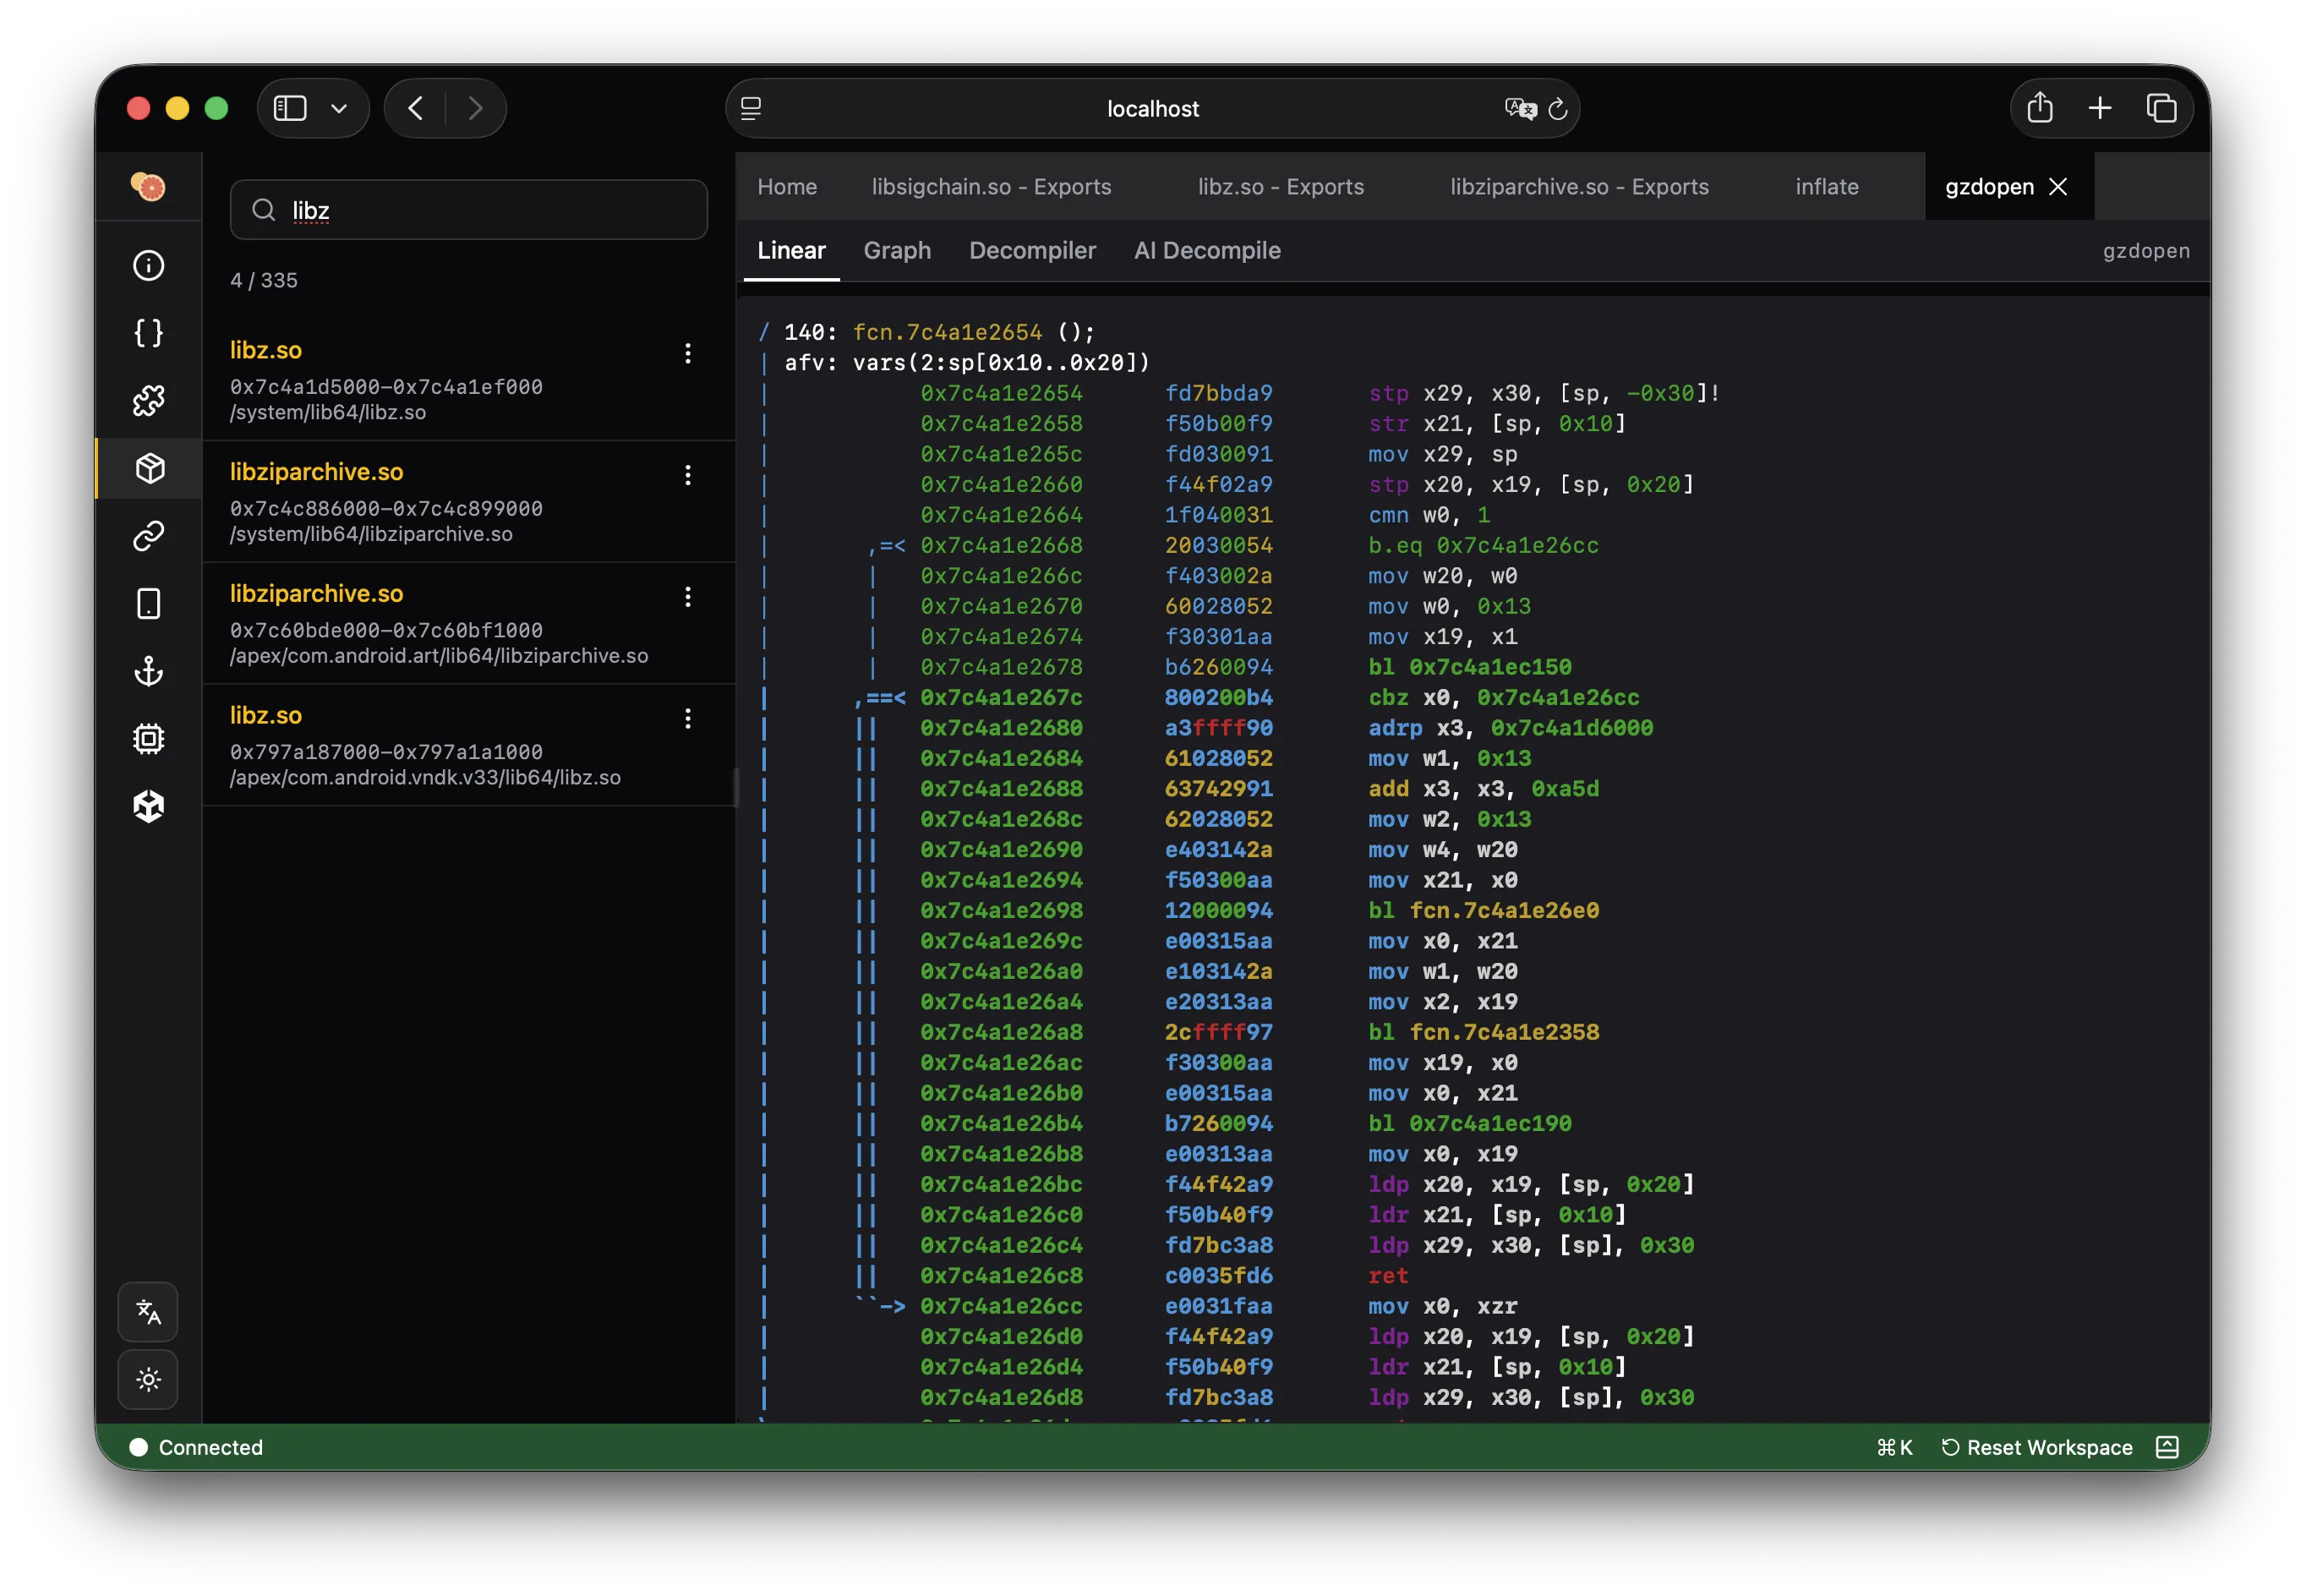Image resolution: width=2306 pixels, height=1596 pixels.
Task: Toggle the sidebar visibility control
Action: pyautogui.click(x=290, y=108)
